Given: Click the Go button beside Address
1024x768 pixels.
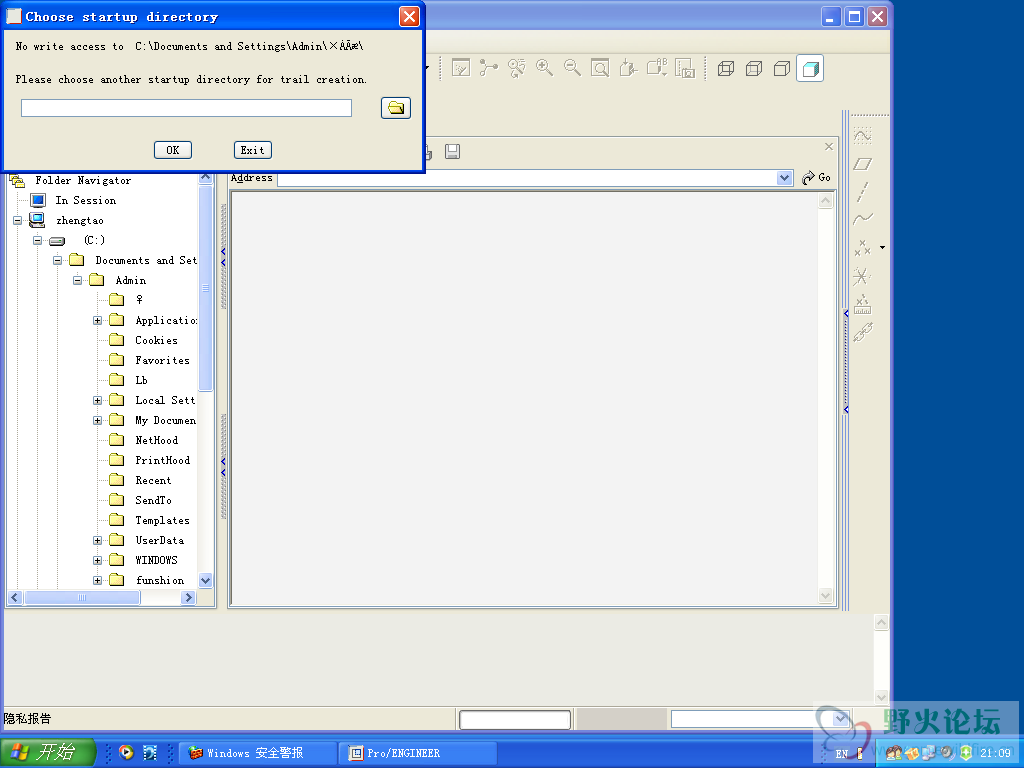Looking at the screenshot, I should click(x=816, y=178).
